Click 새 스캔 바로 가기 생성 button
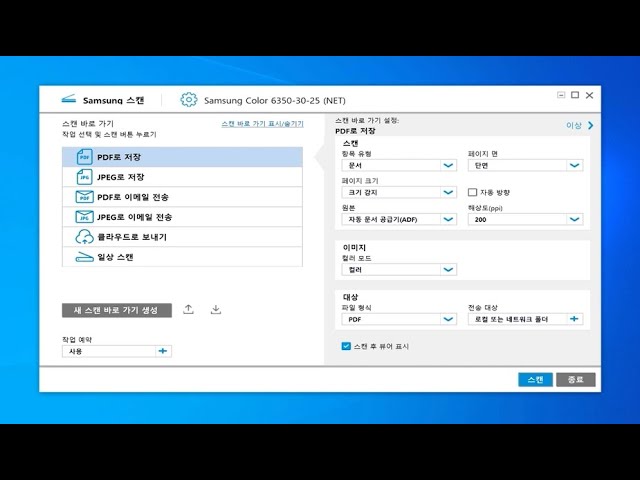 point(117,310)
